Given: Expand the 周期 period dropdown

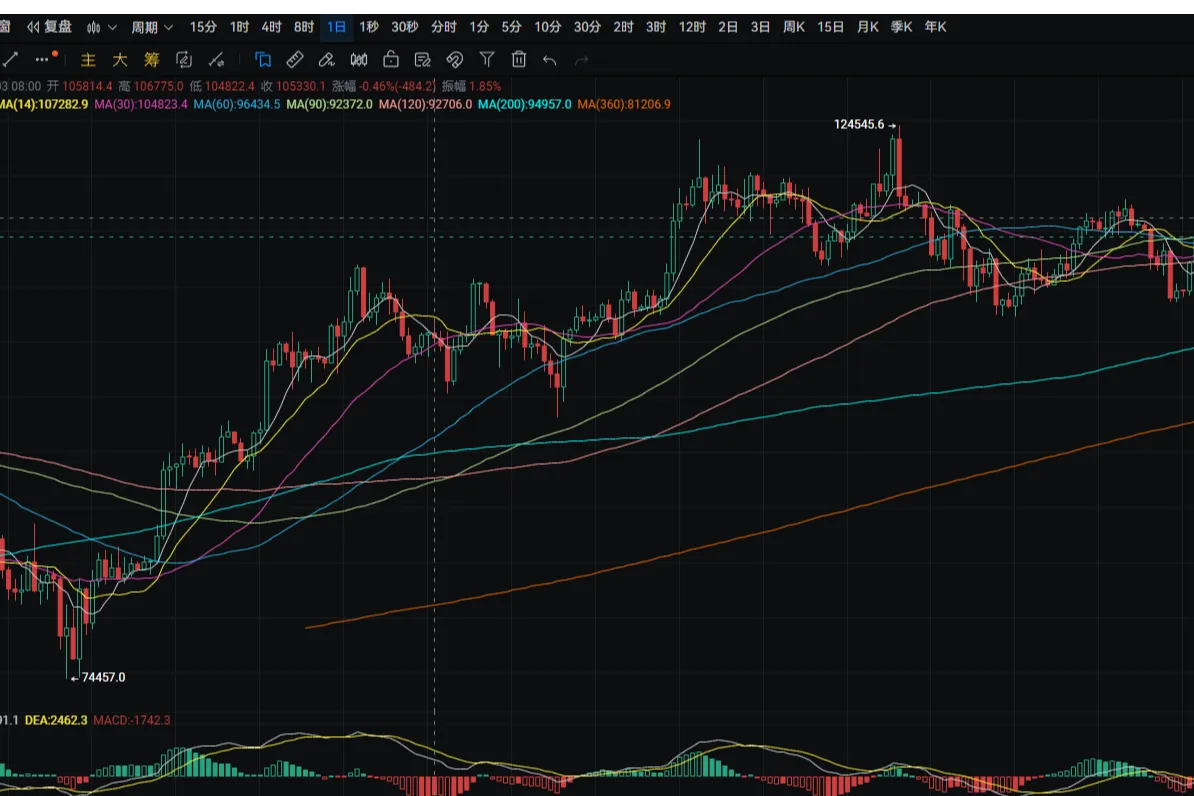Looking at the screenshot, I should coord(152,27).
